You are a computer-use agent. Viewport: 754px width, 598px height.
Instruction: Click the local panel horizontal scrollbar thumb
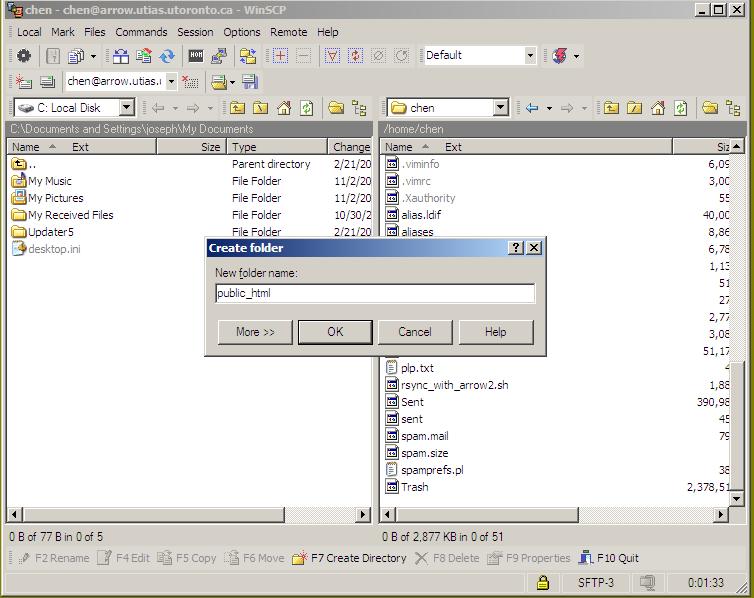coord(153,515)
